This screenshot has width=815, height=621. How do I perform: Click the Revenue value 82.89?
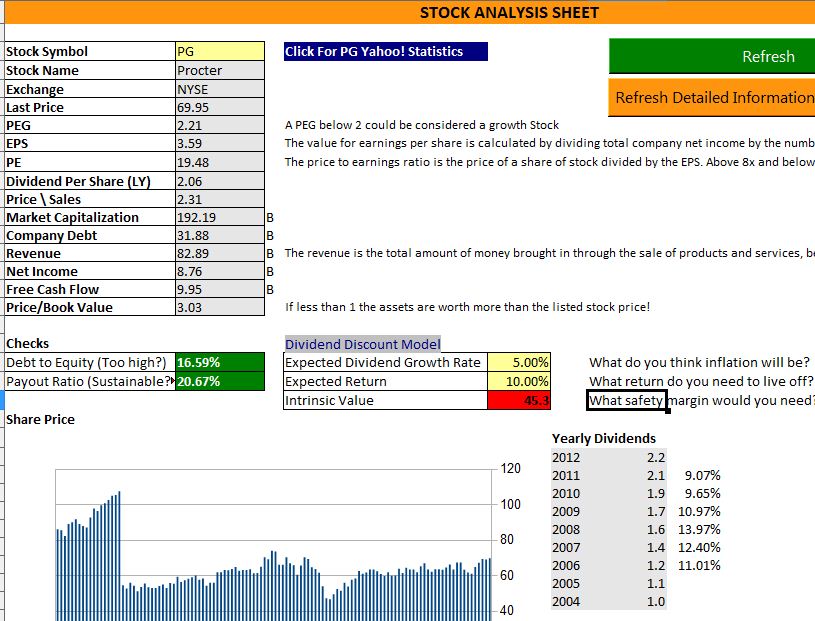[220, 254]
